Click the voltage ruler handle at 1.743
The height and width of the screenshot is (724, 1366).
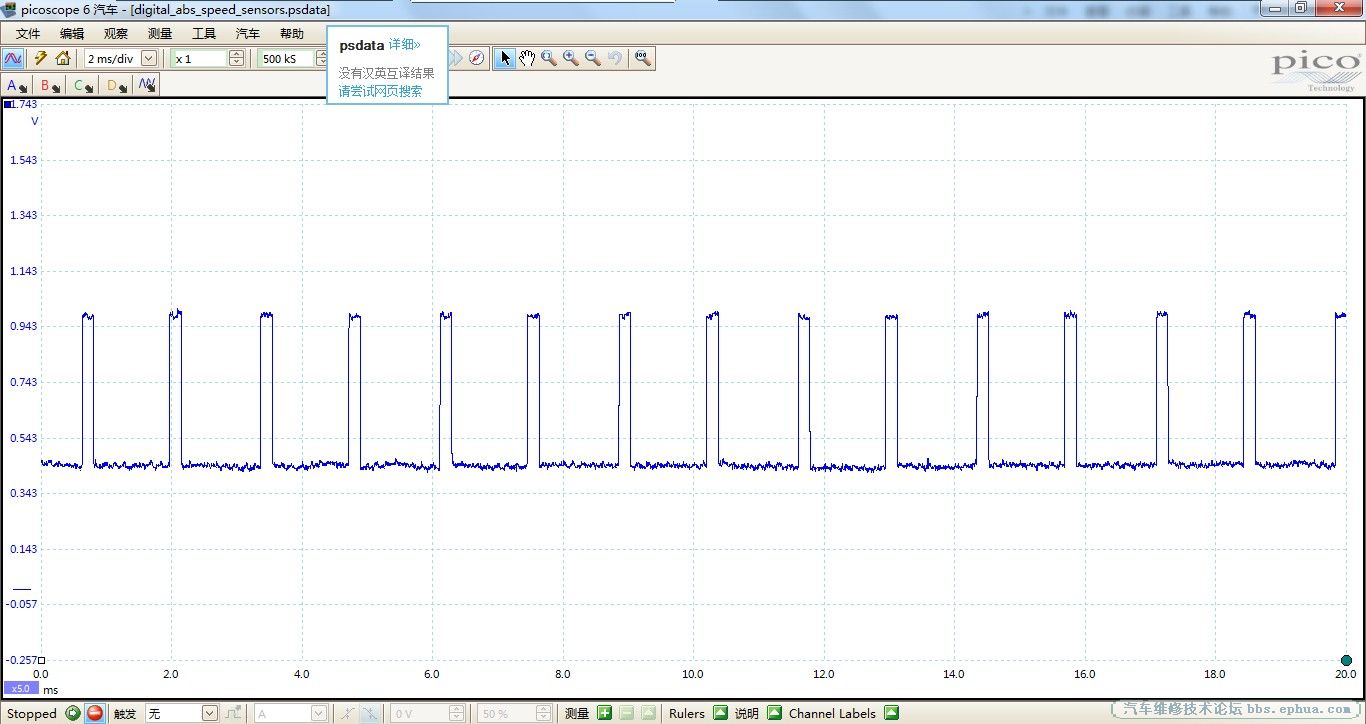[8, 104]
